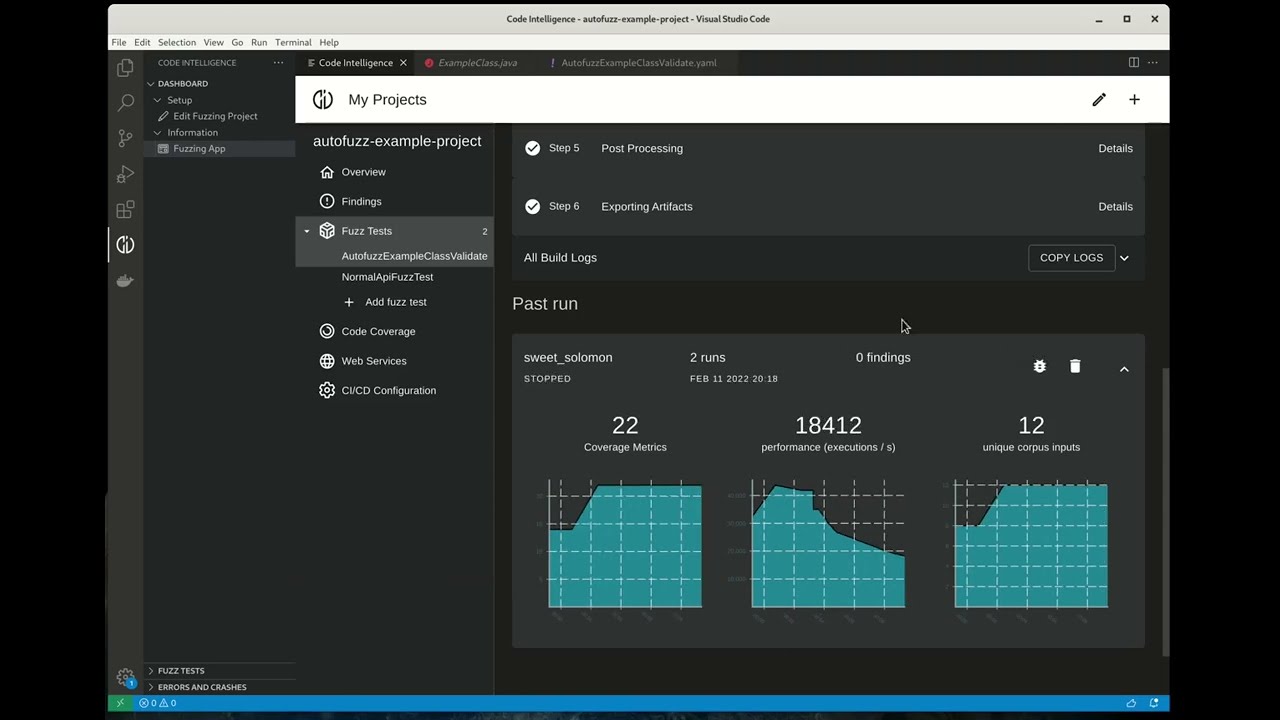Open the Search view in activity bar
This screenshot has width=1280, height=720.
pos(125,102)
